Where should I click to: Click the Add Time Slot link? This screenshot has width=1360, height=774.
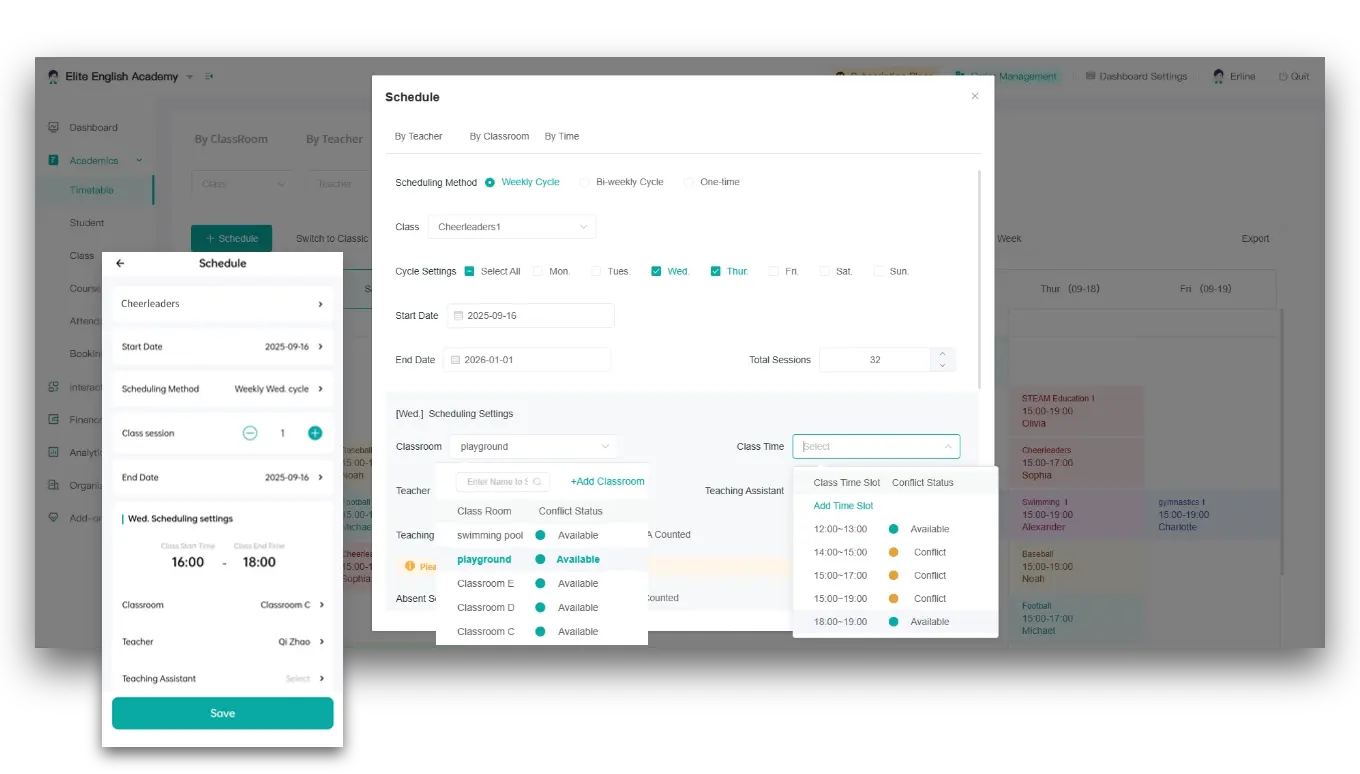[x=843, y=505]
